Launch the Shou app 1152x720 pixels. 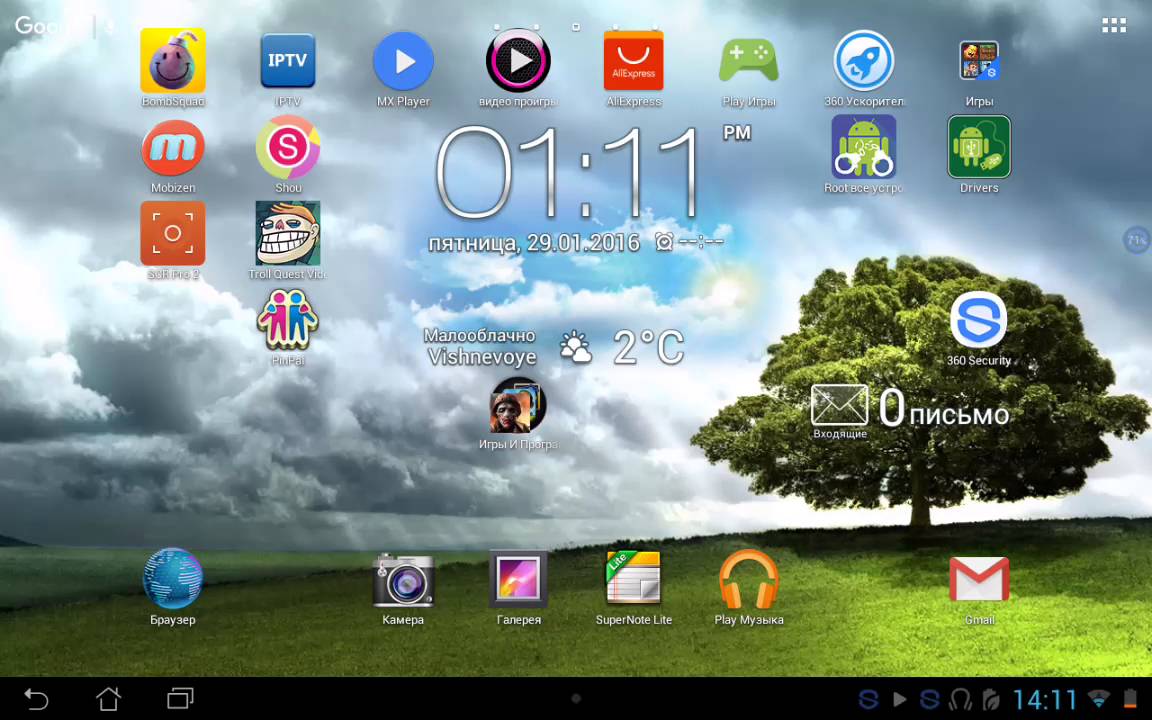pos(287,147)
